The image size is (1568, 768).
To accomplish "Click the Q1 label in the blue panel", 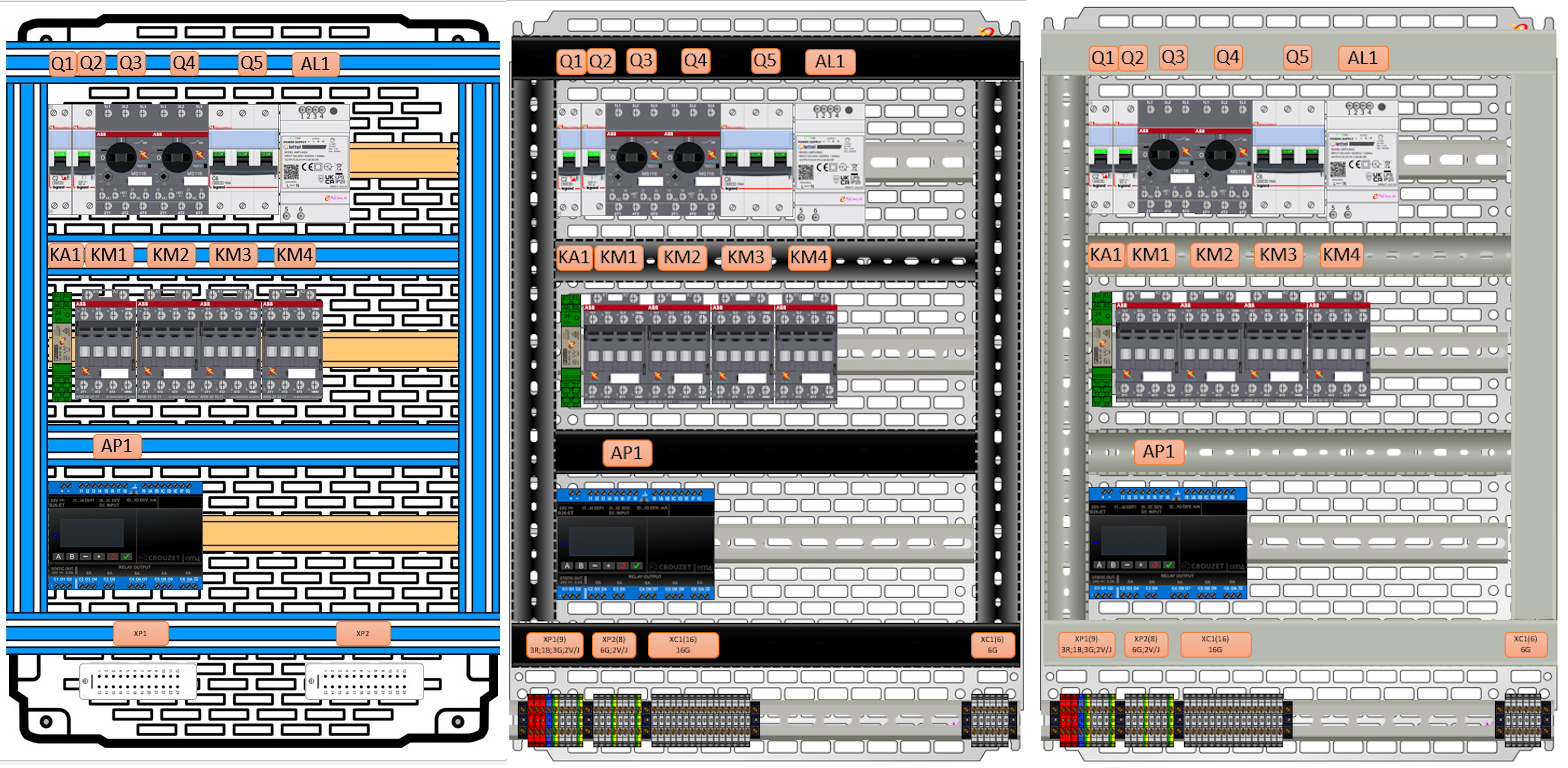I will coord(62,64).
